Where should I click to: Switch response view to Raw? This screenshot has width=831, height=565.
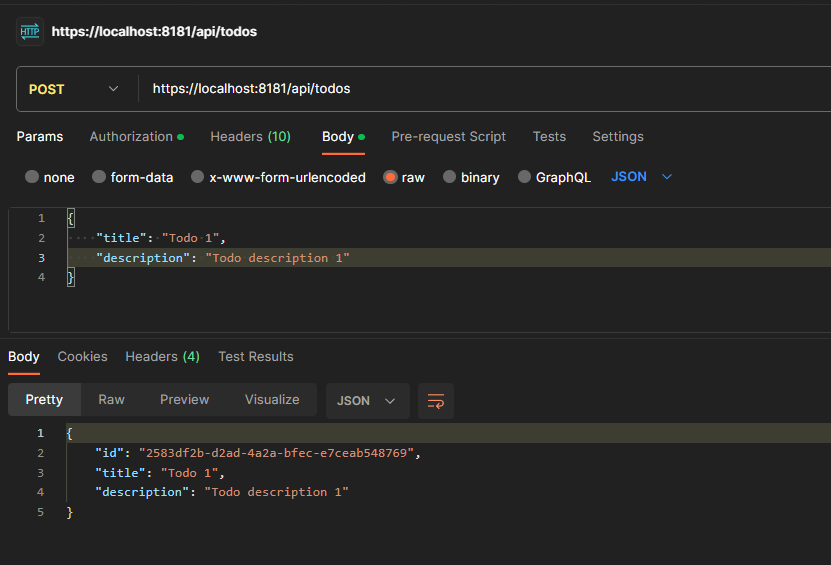[111, 400]
